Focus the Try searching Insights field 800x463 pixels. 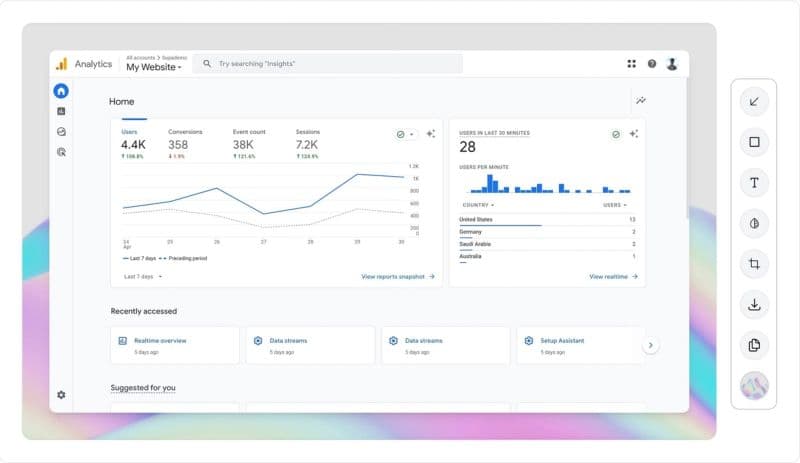[x=328, y=64]
